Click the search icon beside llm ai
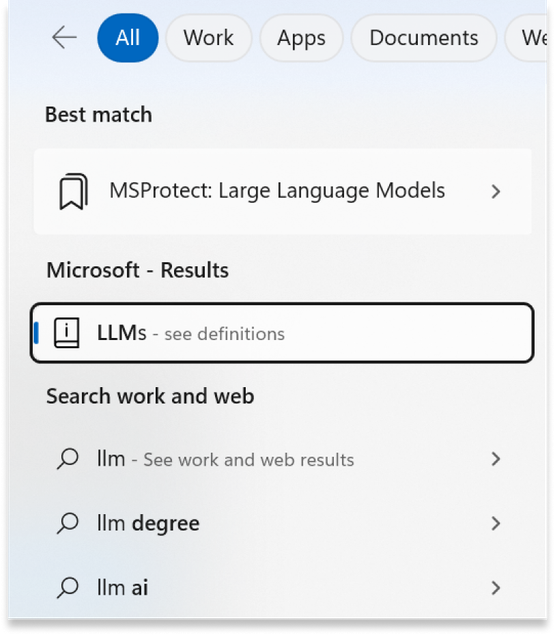 (x=68, y=588)
